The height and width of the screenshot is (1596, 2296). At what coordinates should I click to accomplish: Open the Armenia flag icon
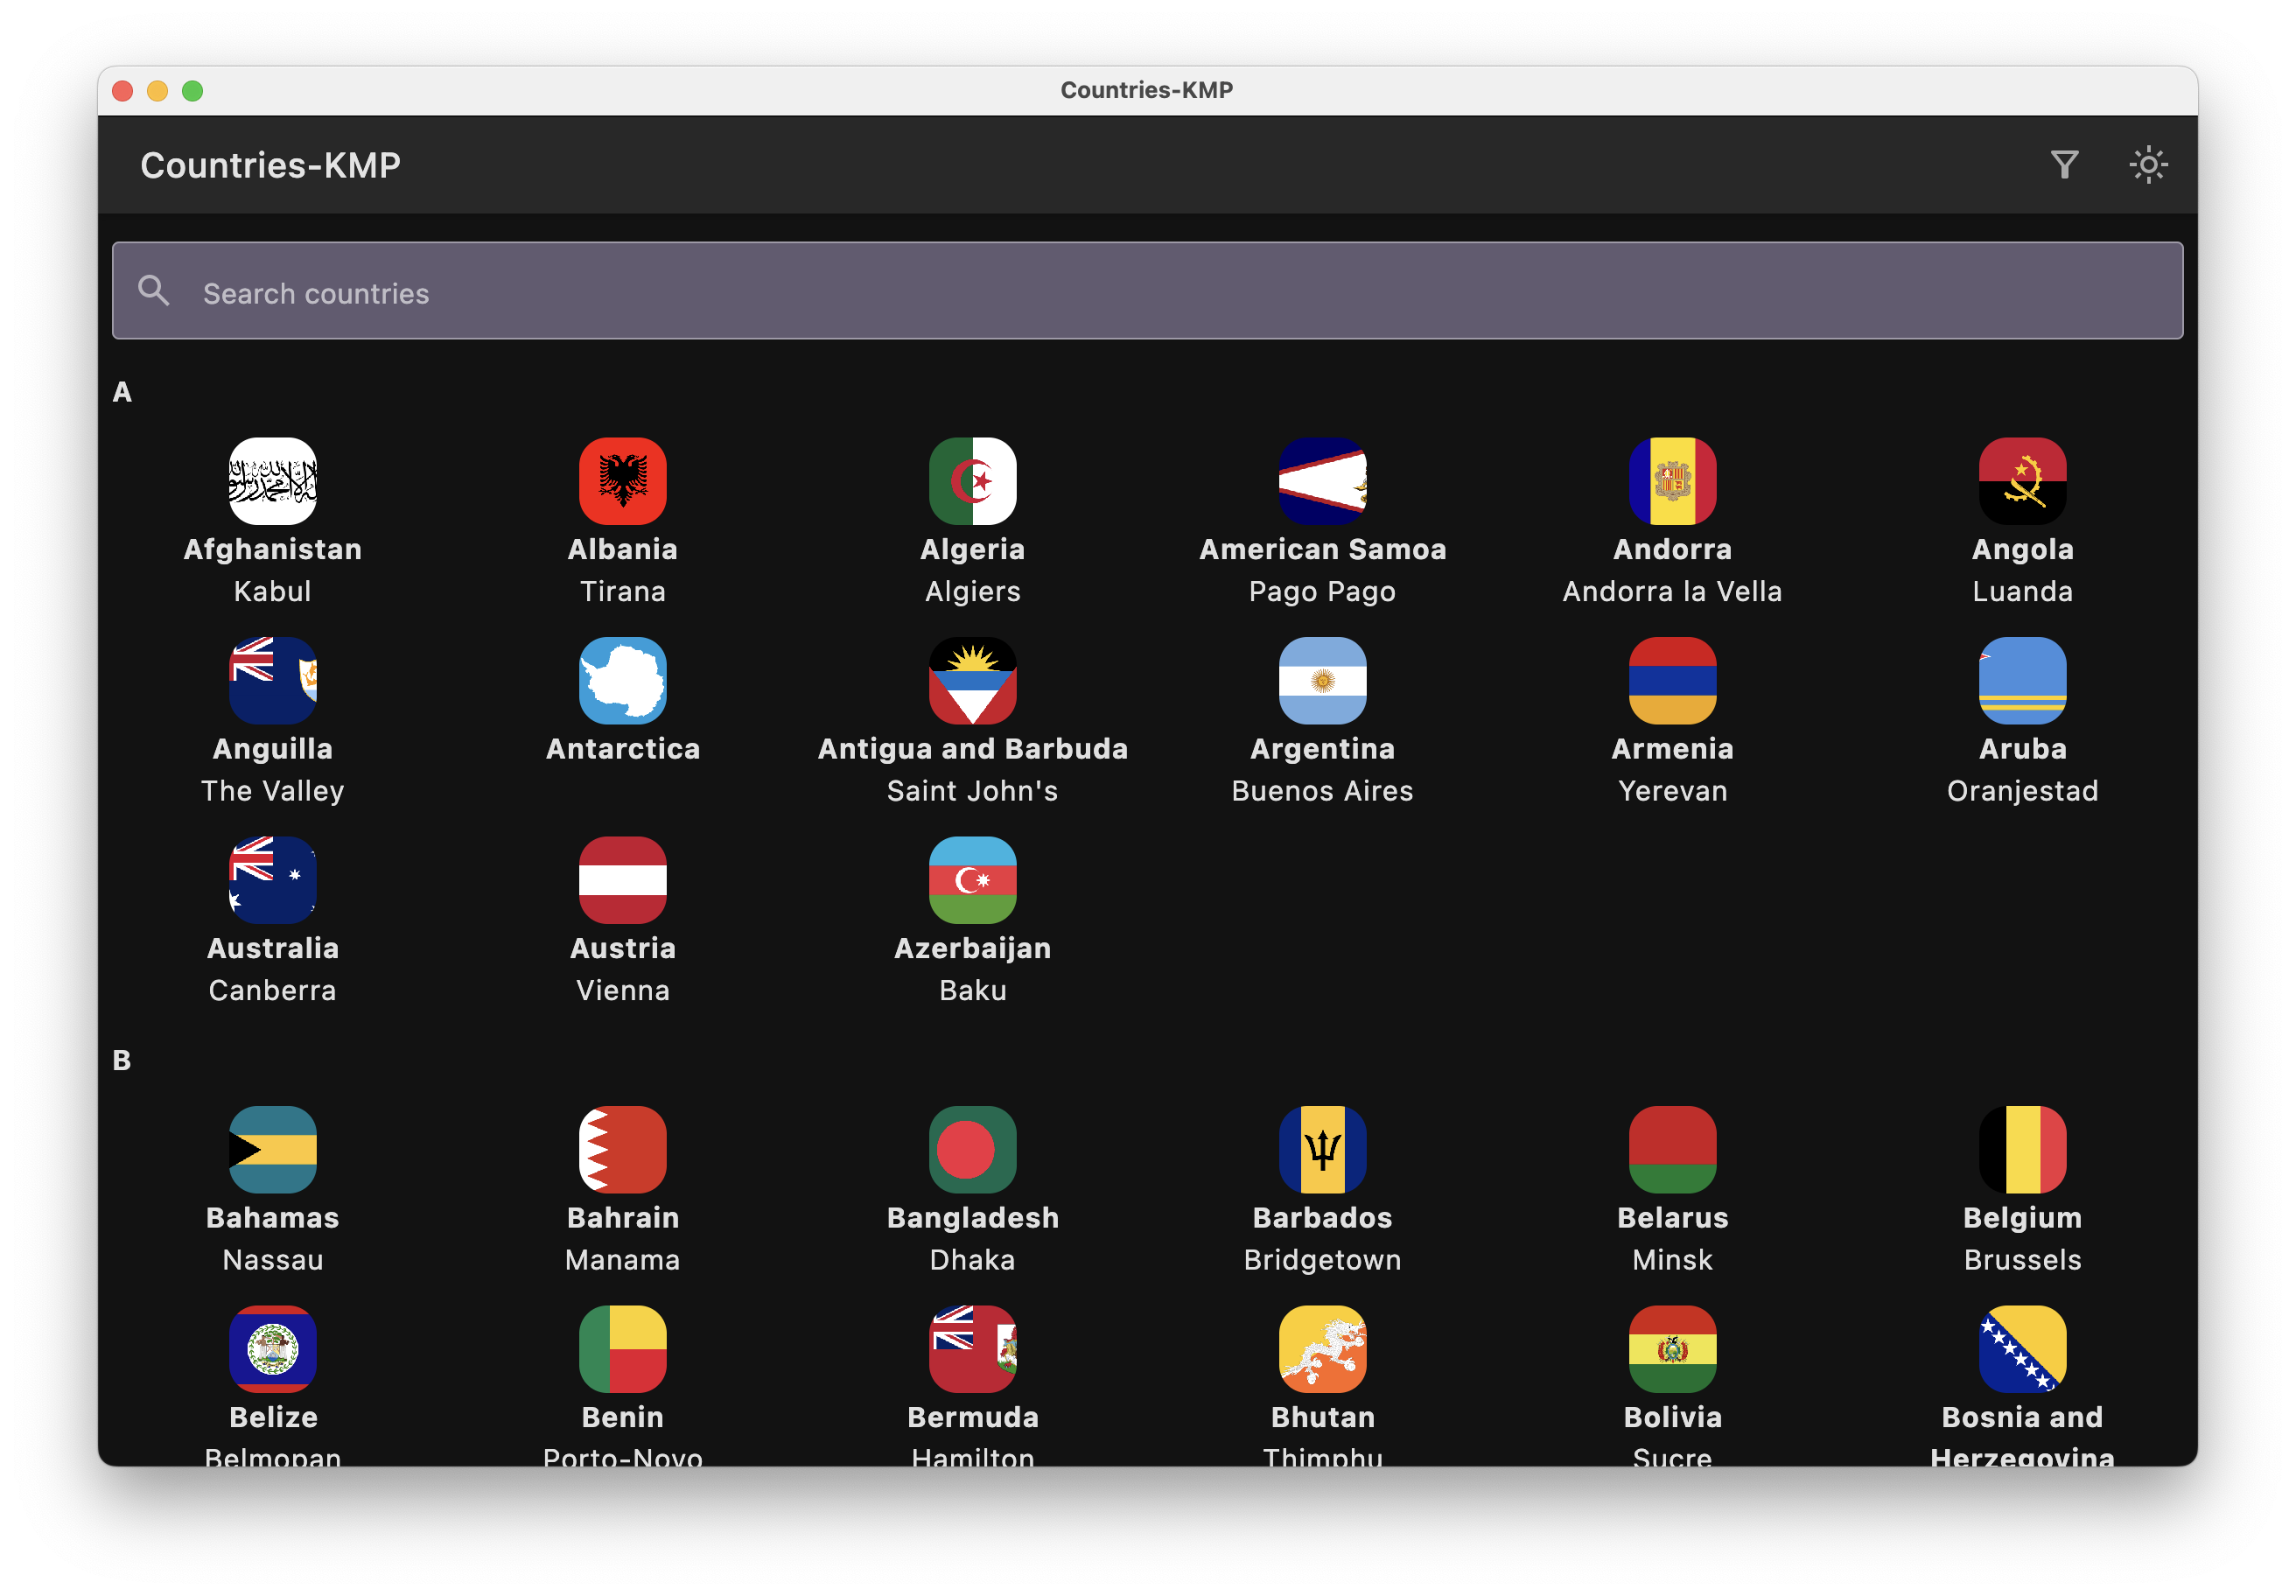coord(1673,681)
